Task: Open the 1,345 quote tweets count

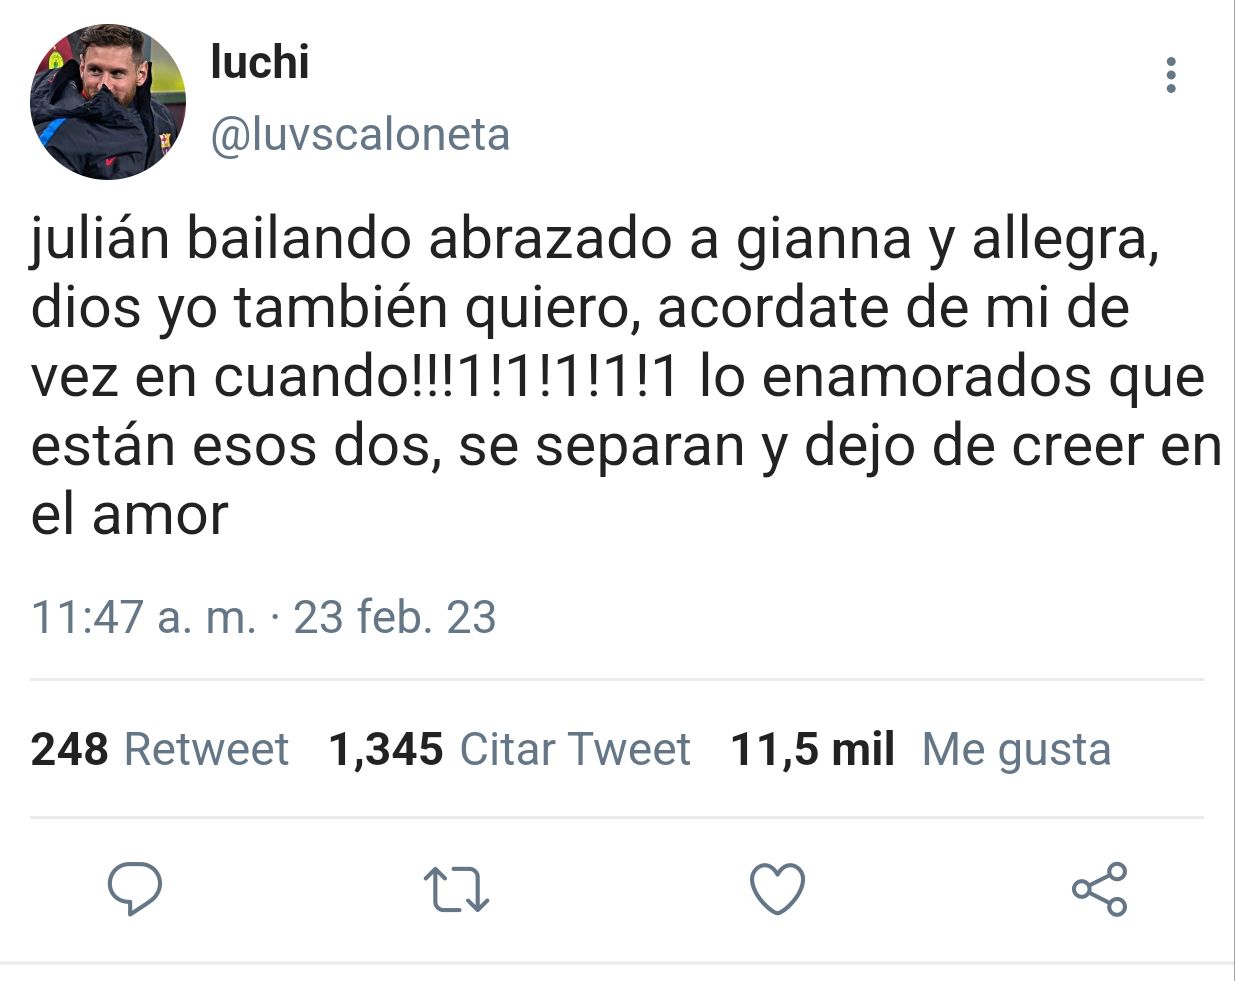Action: 386,749
